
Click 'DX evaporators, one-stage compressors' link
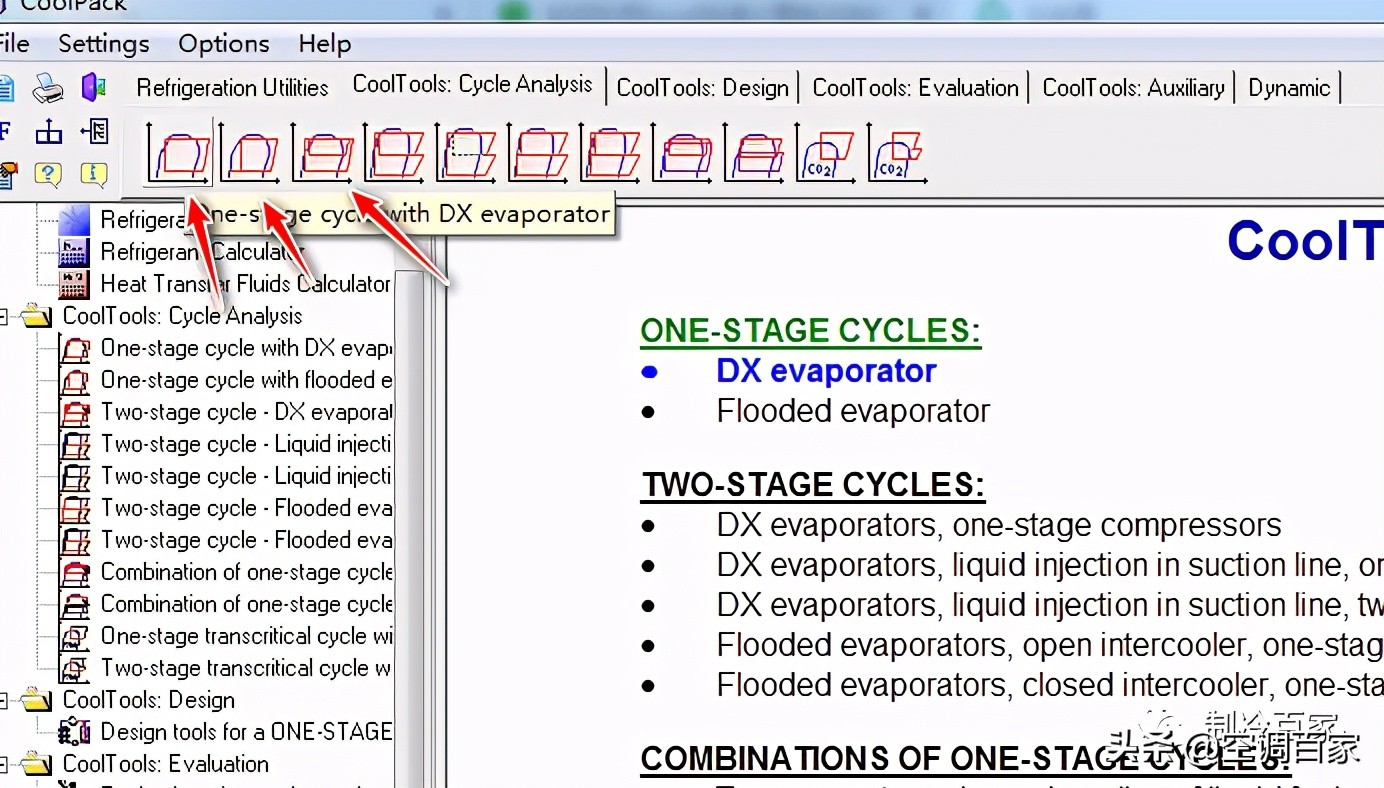click(999, 525)
